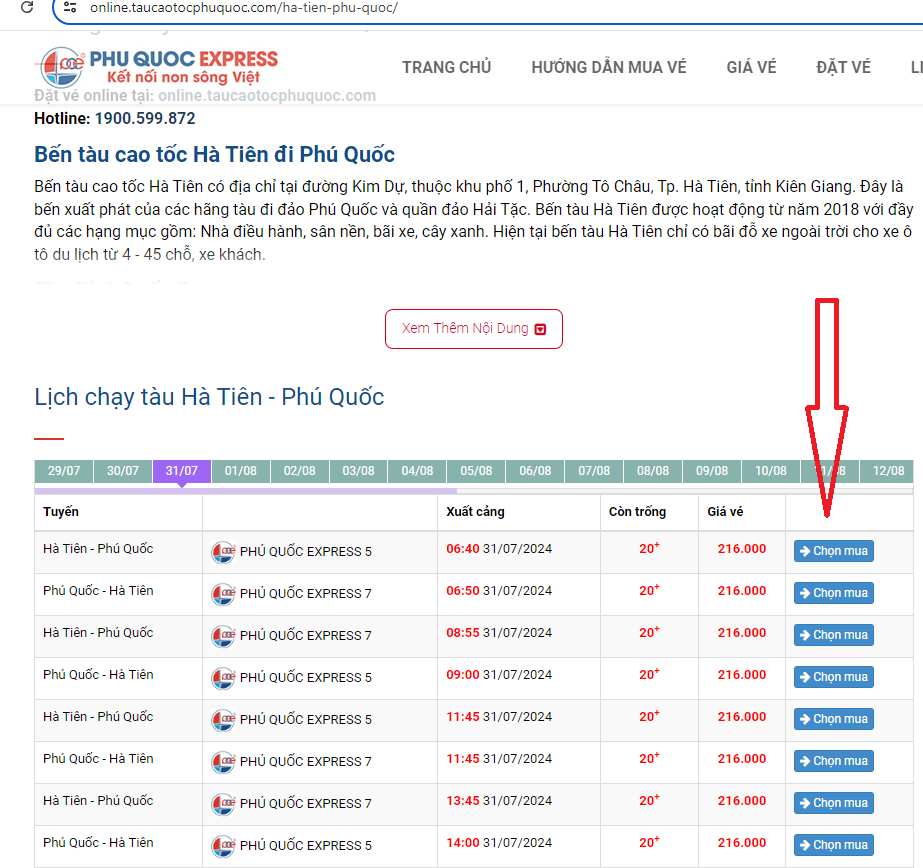Open site information icon in address bar
This screenshot has width=923, height=868.
(70, 8)
